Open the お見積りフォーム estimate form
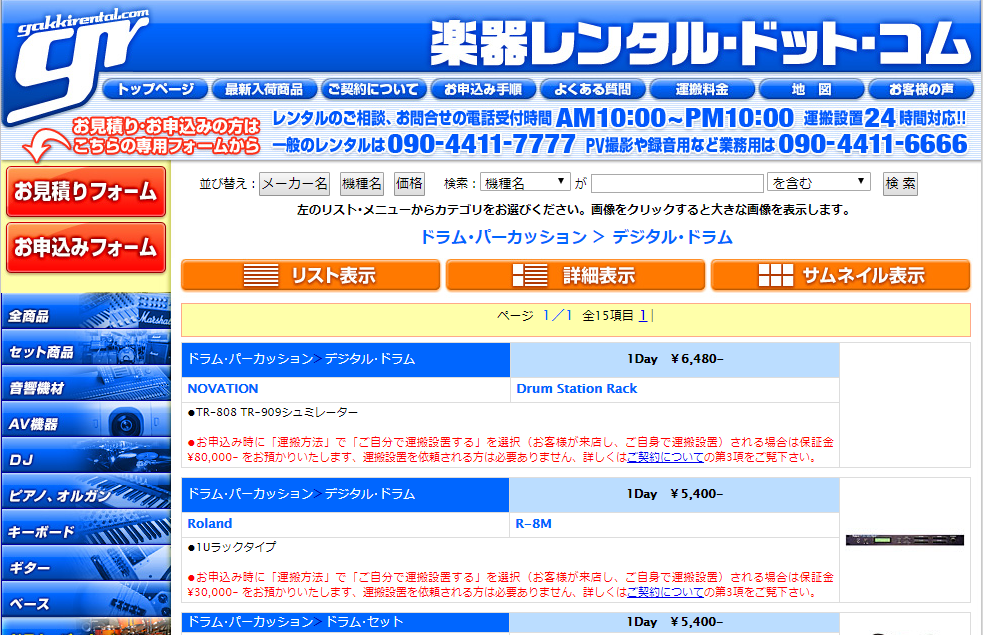 tap(86, 191)
